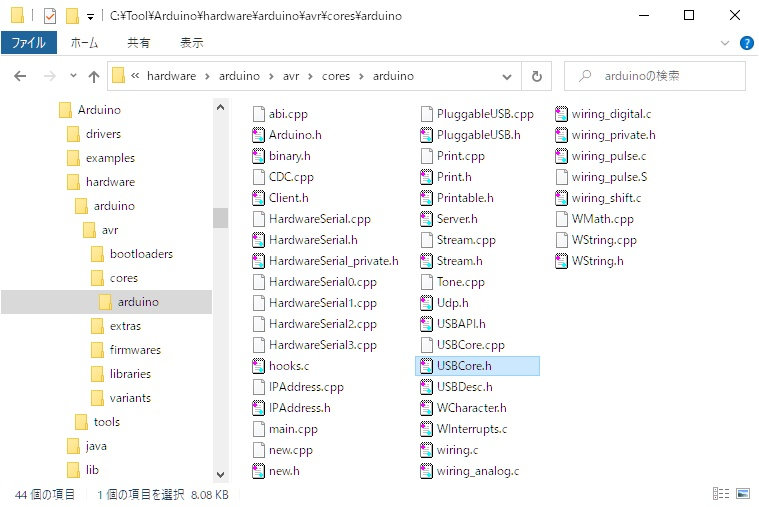Open the recent locations dropdown arrow

73,76
